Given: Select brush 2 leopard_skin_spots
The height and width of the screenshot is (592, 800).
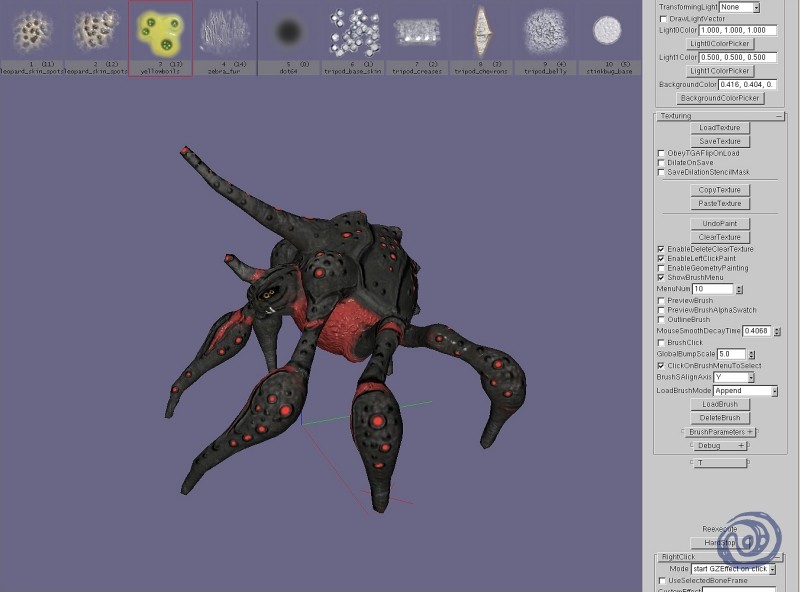Looking at the screenshot, I should pyautogui.click(x=96, y=38).
